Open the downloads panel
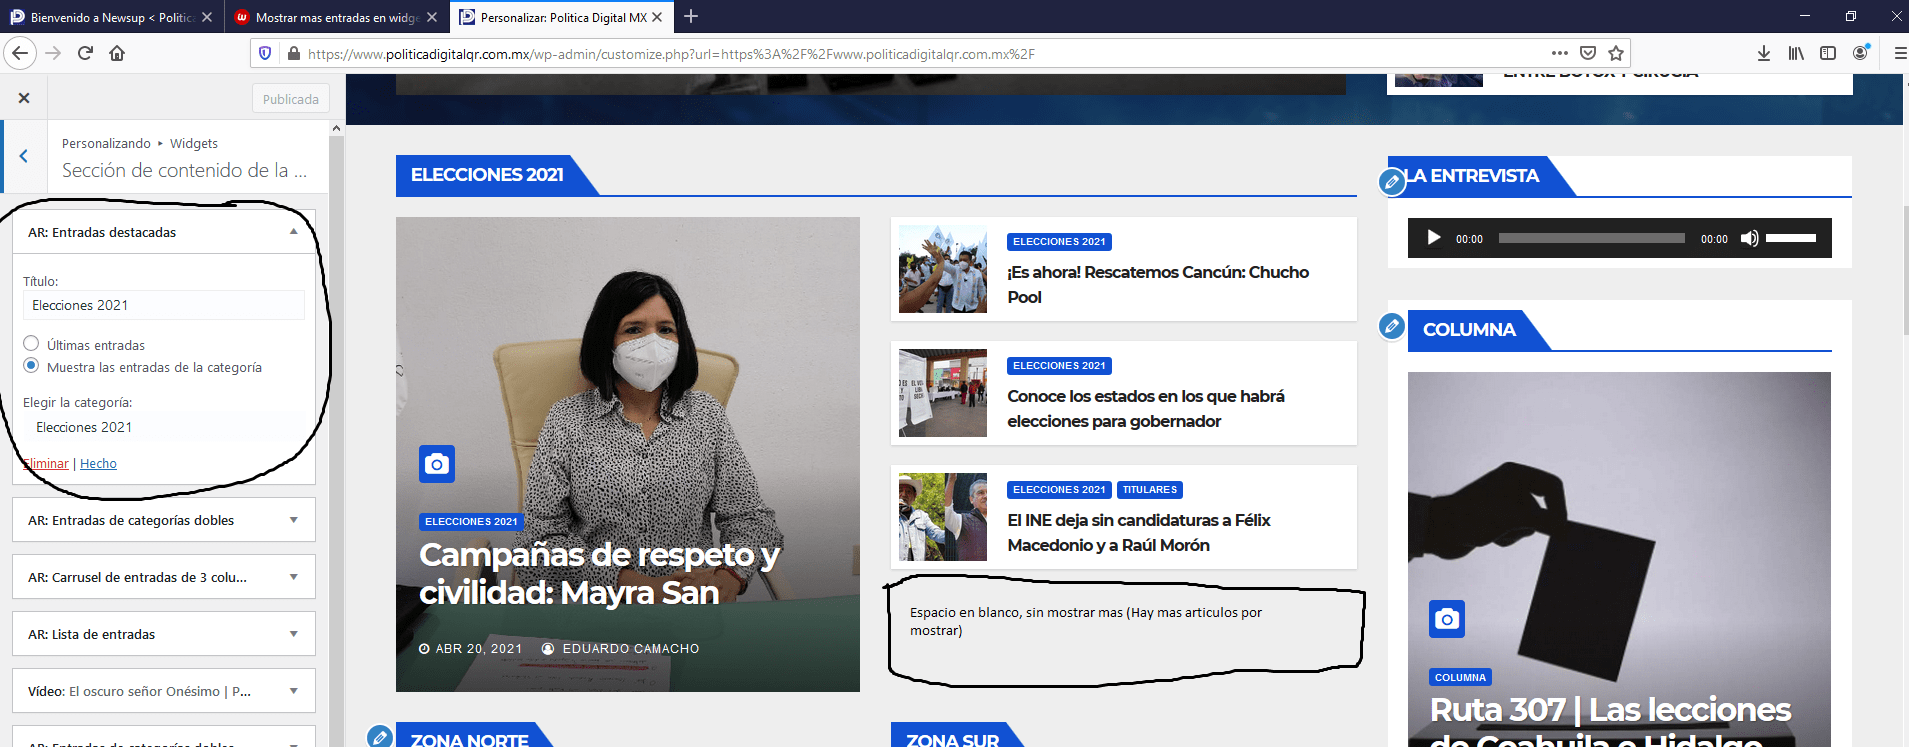Screen dimensions: 1909x747 tap(1764, 53)
